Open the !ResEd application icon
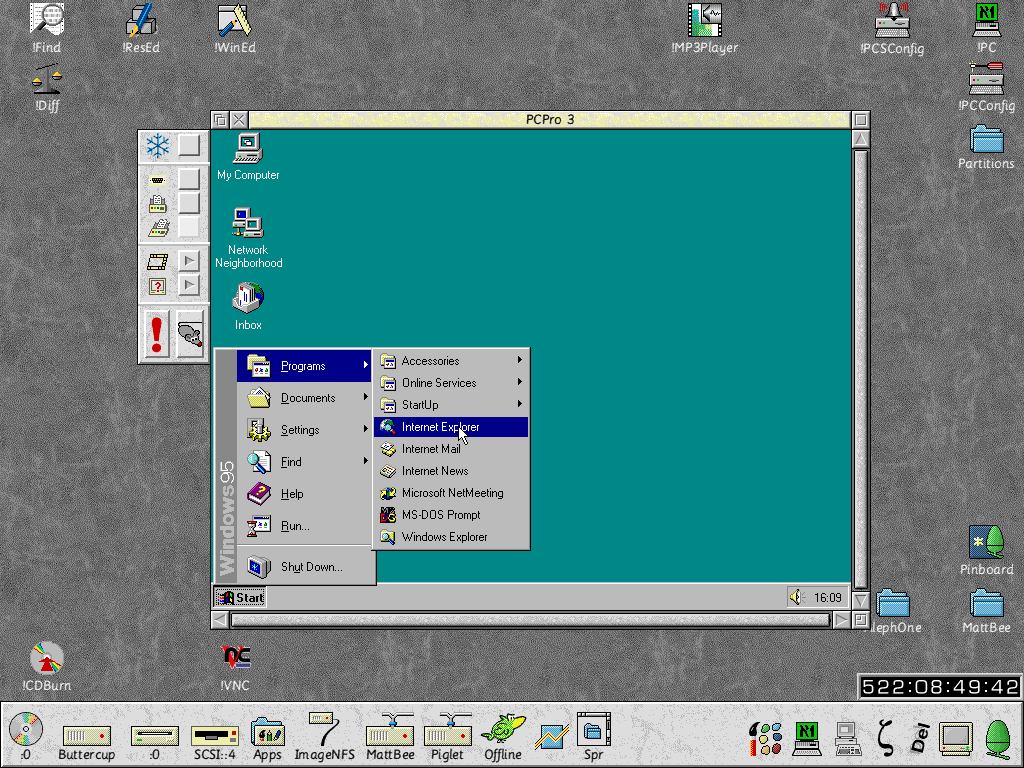 (x=141, y=29)
